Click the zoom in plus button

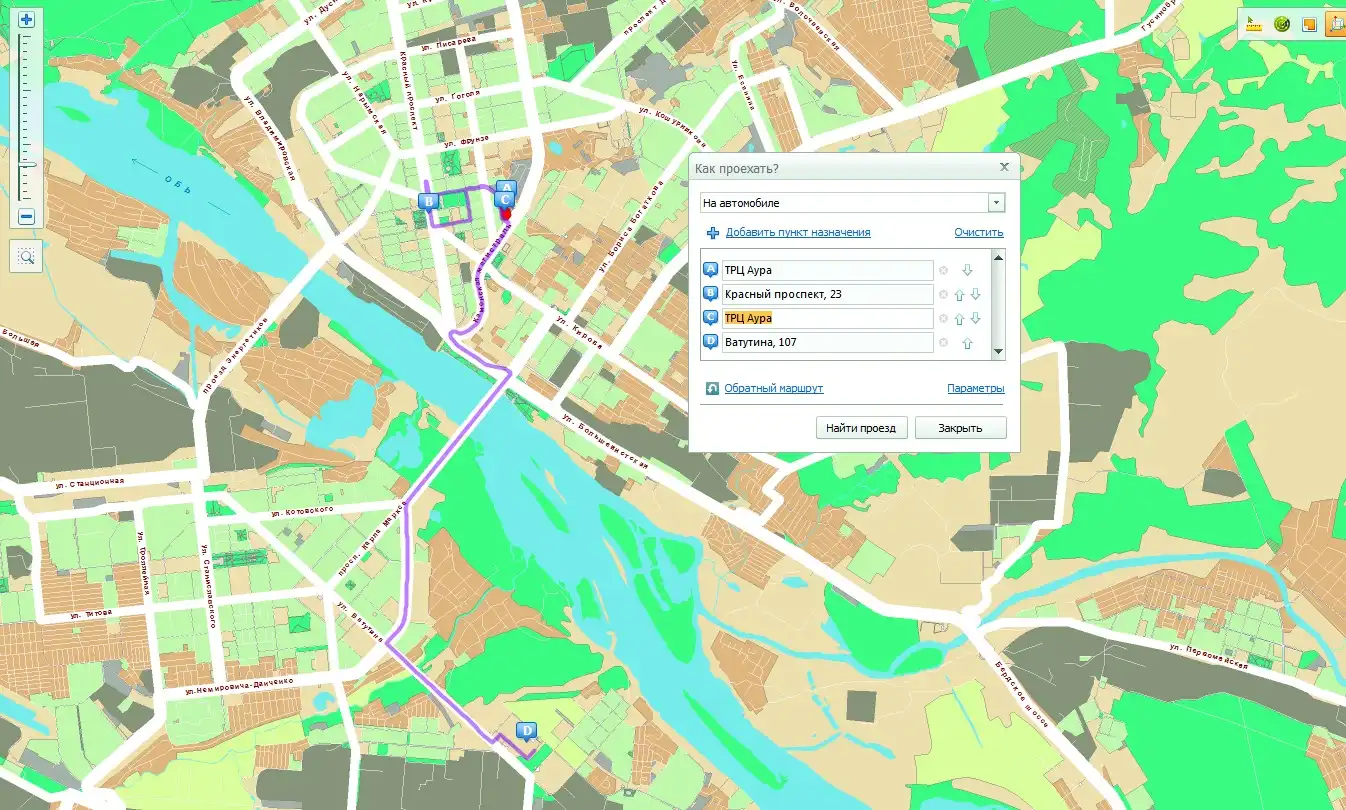coord(26,19)
